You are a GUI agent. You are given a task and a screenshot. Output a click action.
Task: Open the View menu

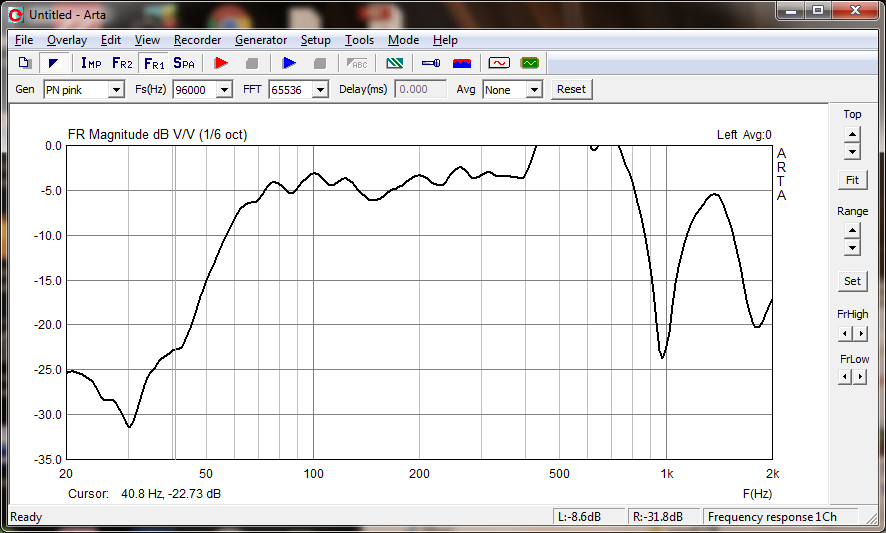pyautogui.click(x=147, y=40)
